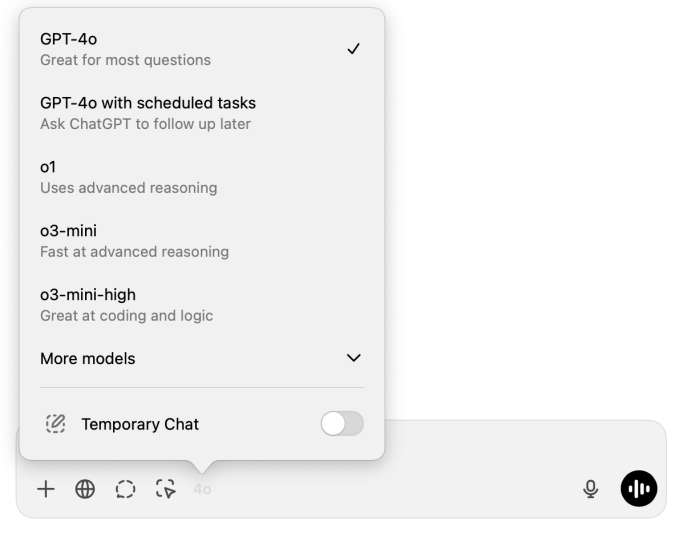This screenshot has width=679, height=533.
Task: Click the dashed circle icon in composer
Action: point(125,489)
